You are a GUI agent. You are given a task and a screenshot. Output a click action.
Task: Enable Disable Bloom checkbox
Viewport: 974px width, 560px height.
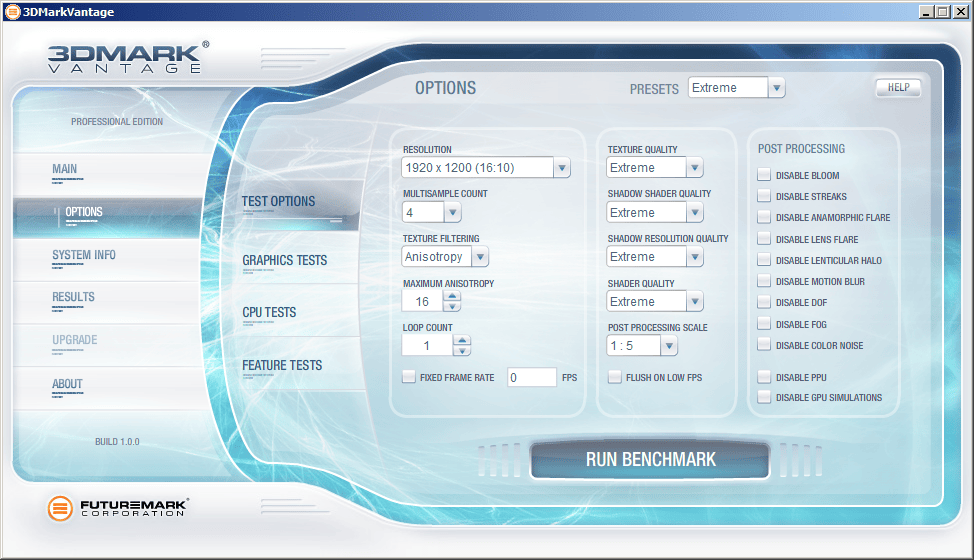pos(764,175)
